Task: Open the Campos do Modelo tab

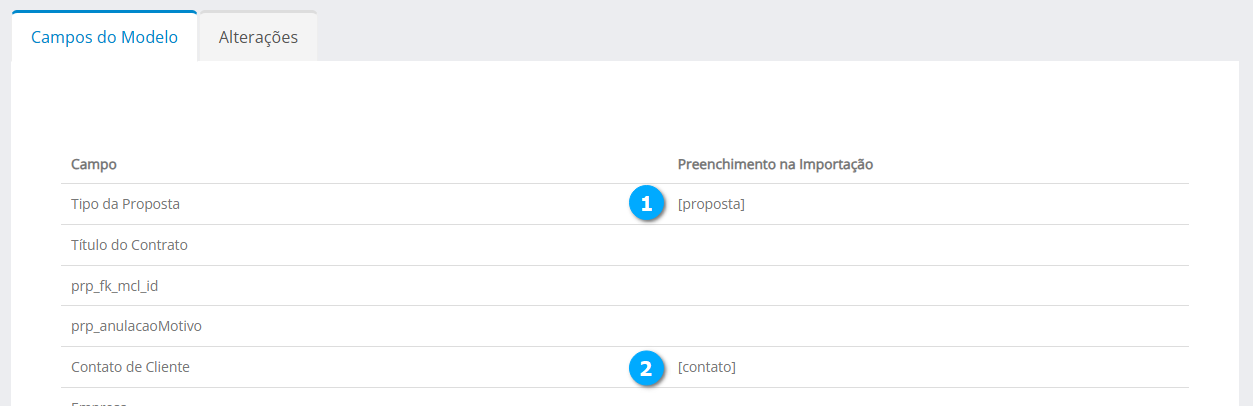Action: pyautogui.click(x=104, y=37)
